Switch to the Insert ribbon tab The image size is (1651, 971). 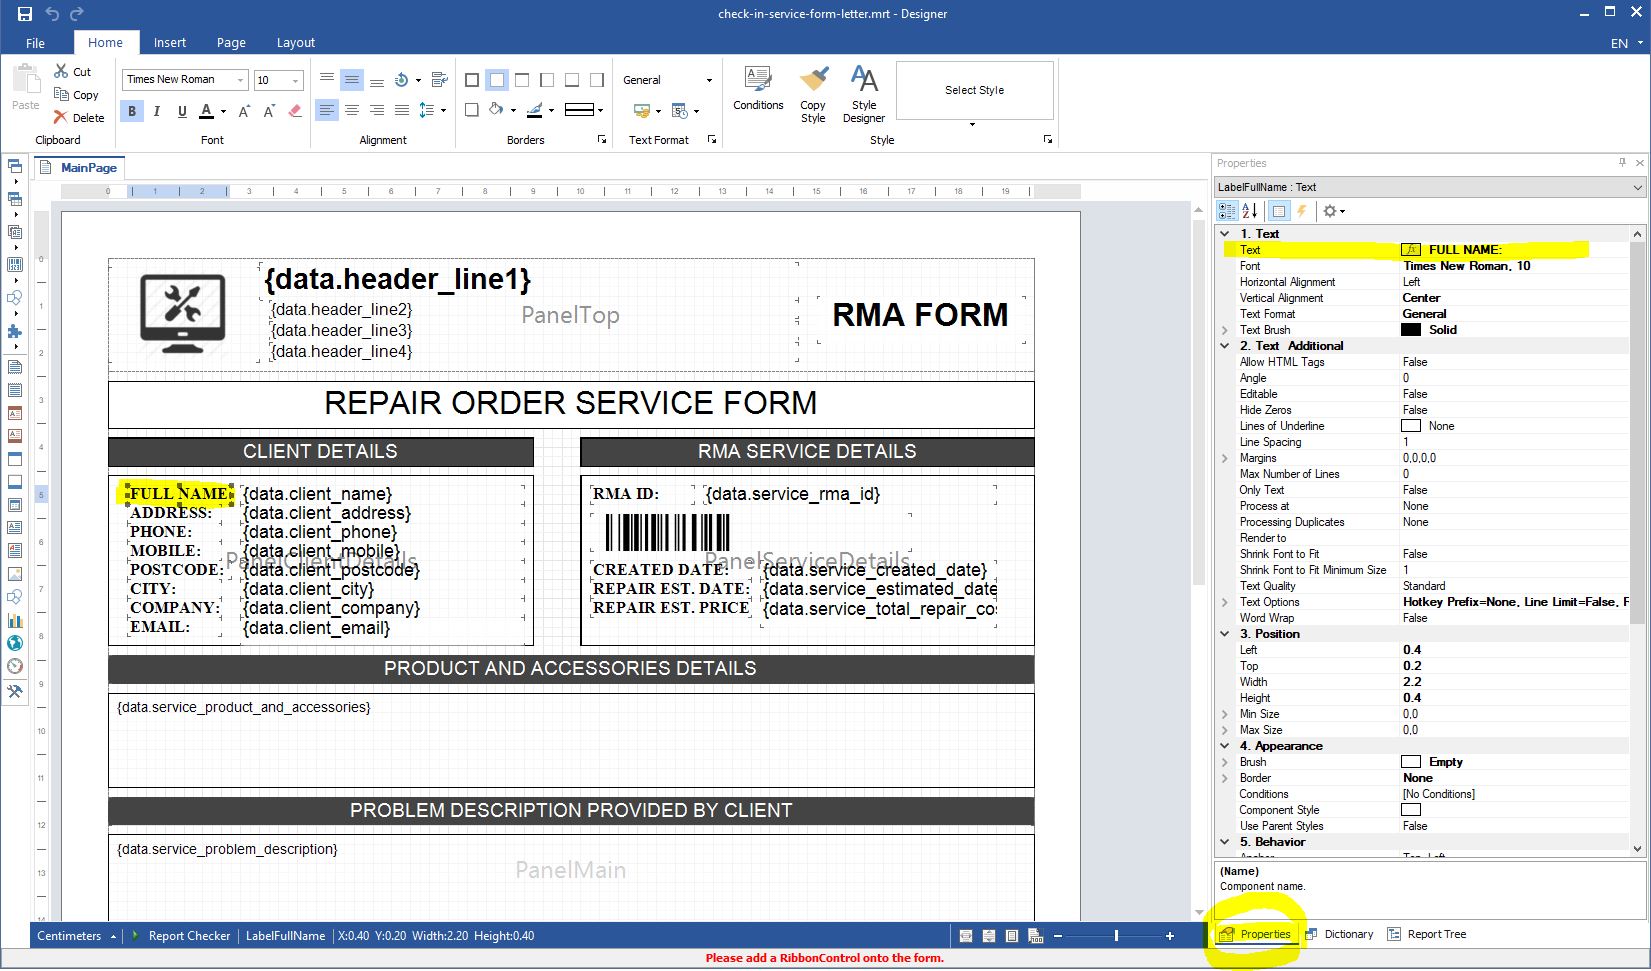pos(170,43)
